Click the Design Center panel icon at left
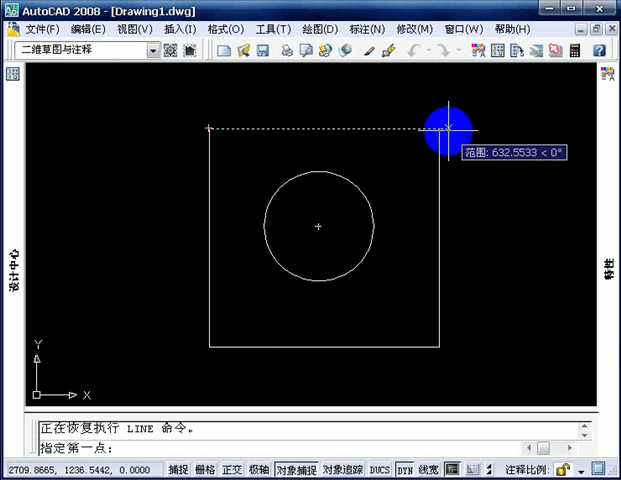The width and height of the screenshot is (621, 480). pos(13,74)
